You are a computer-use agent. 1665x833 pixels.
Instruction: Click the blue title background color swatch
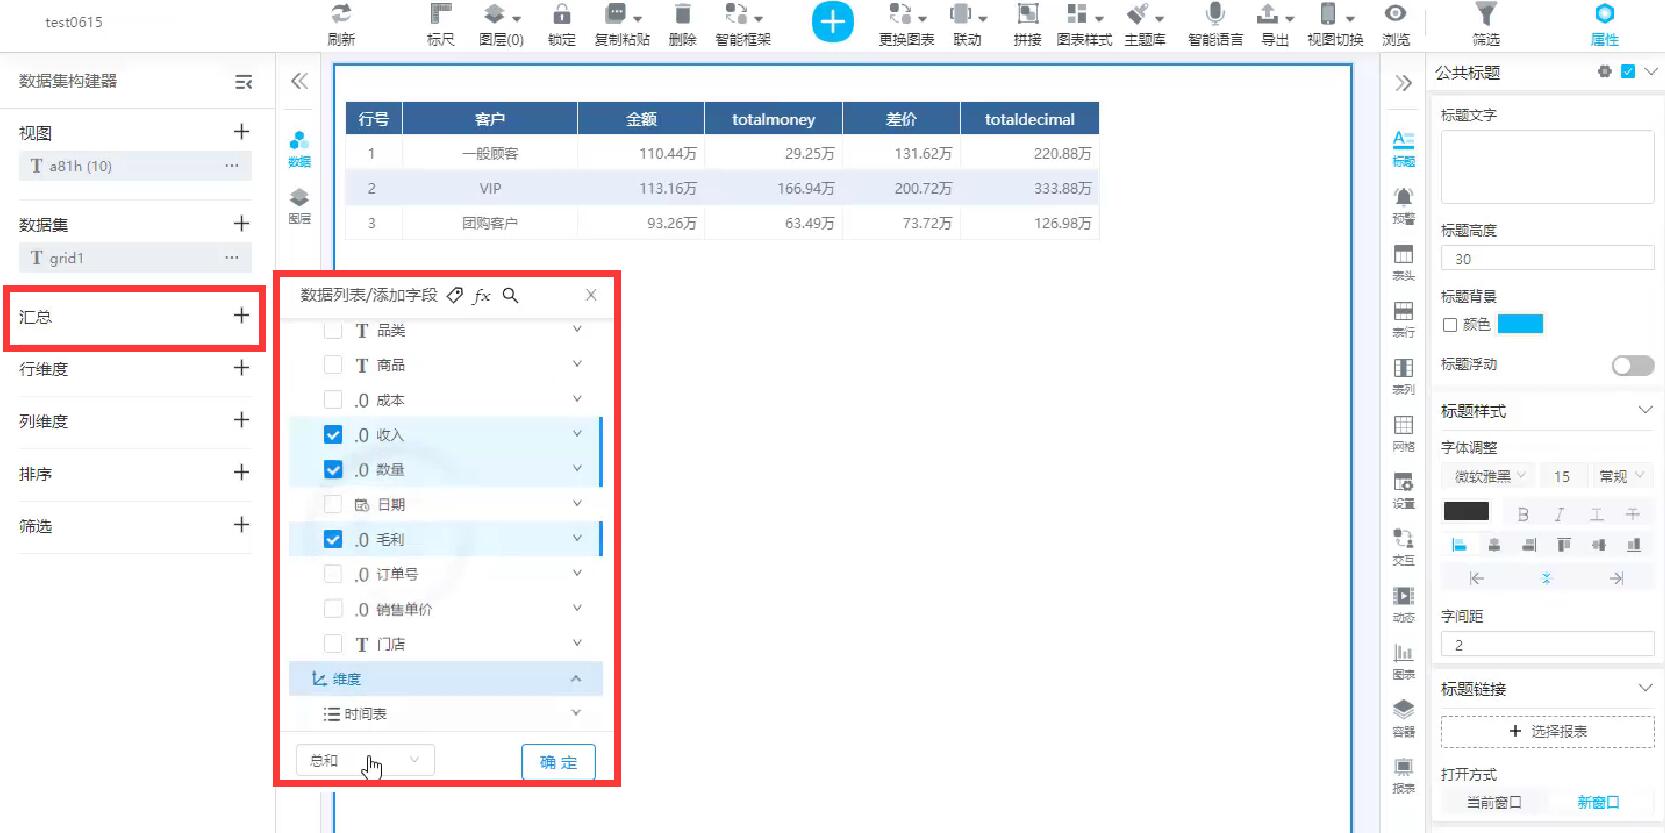click(x=1520, y=324)
